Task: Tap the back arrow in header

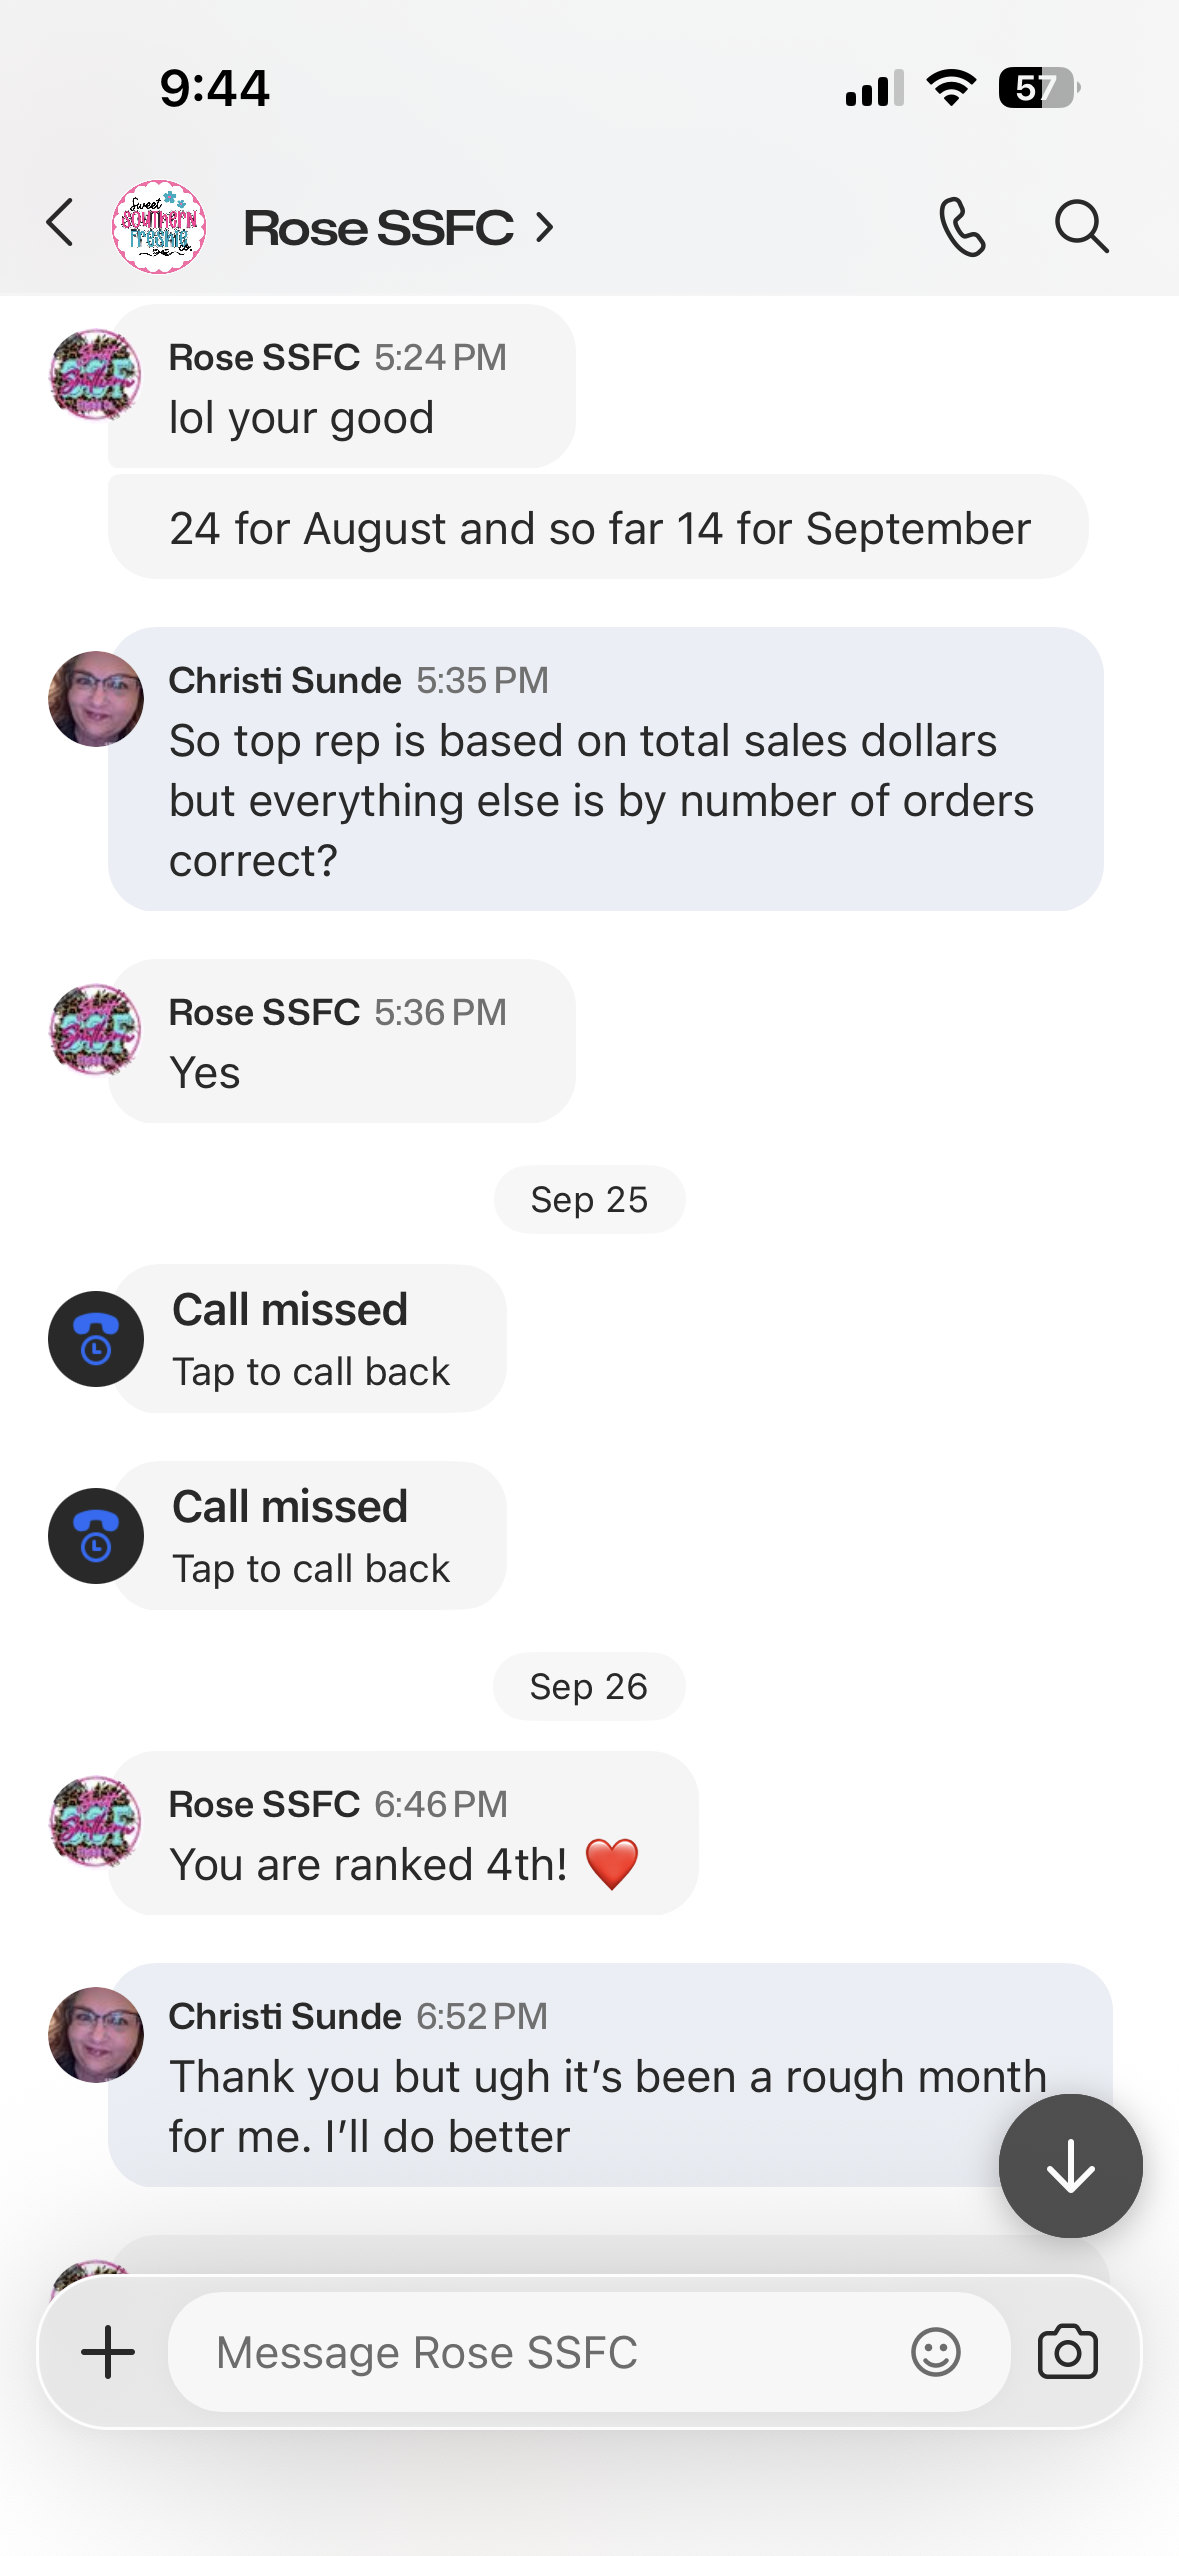Action: (61, 223)
